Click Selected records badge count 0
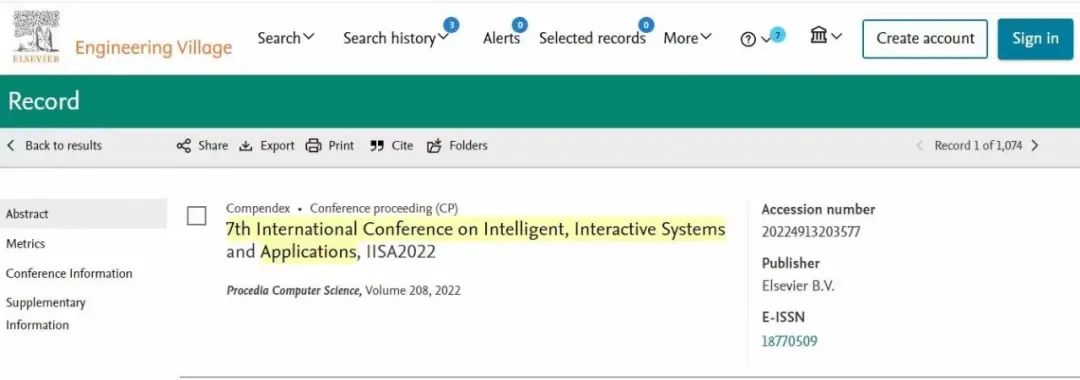 pyautogui.click(x=645, y=25)
